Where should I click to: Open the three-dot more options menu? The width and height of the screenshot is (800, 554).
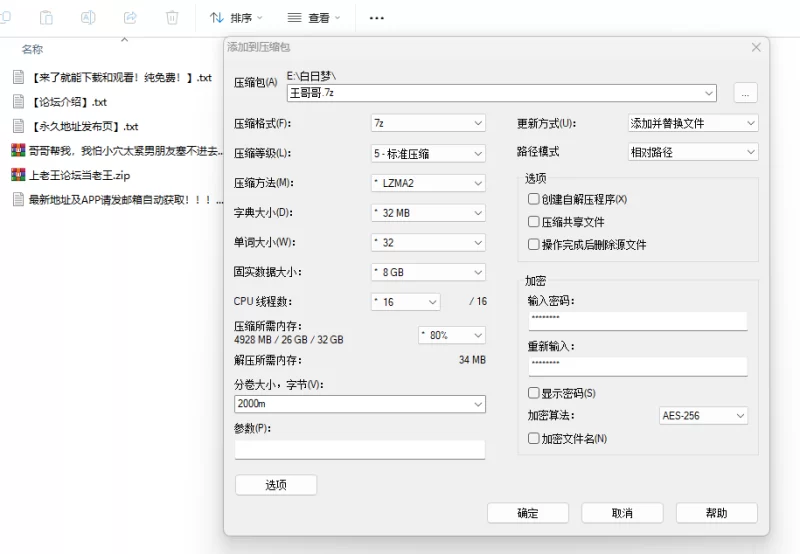(x=376, y=18)
